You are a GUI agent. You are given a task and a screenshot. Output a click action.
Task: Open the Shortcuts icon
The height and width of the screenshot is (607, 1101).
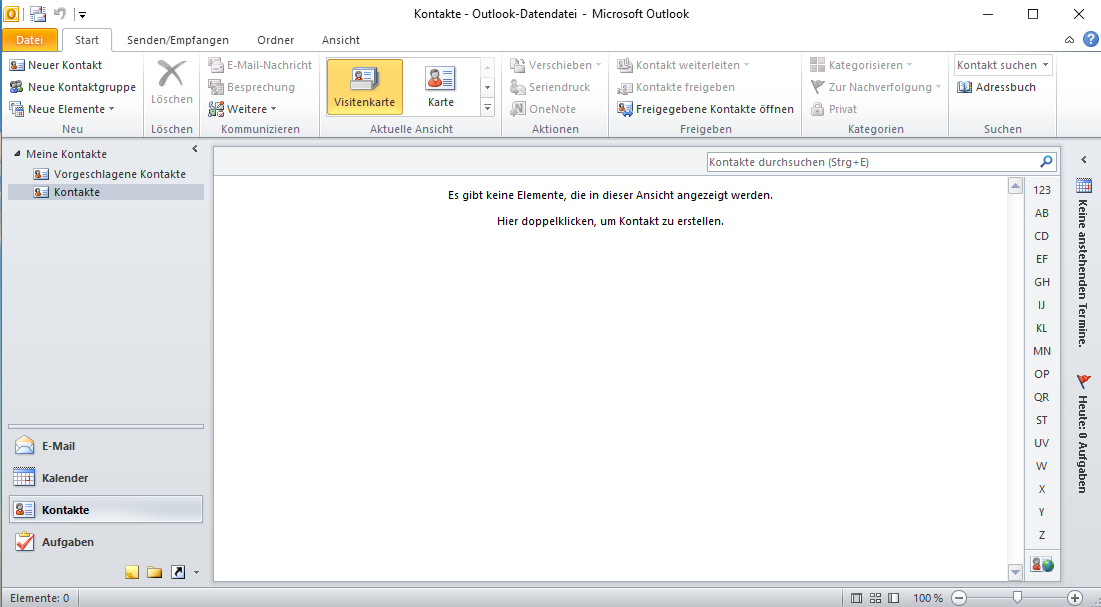pos(178,572)
